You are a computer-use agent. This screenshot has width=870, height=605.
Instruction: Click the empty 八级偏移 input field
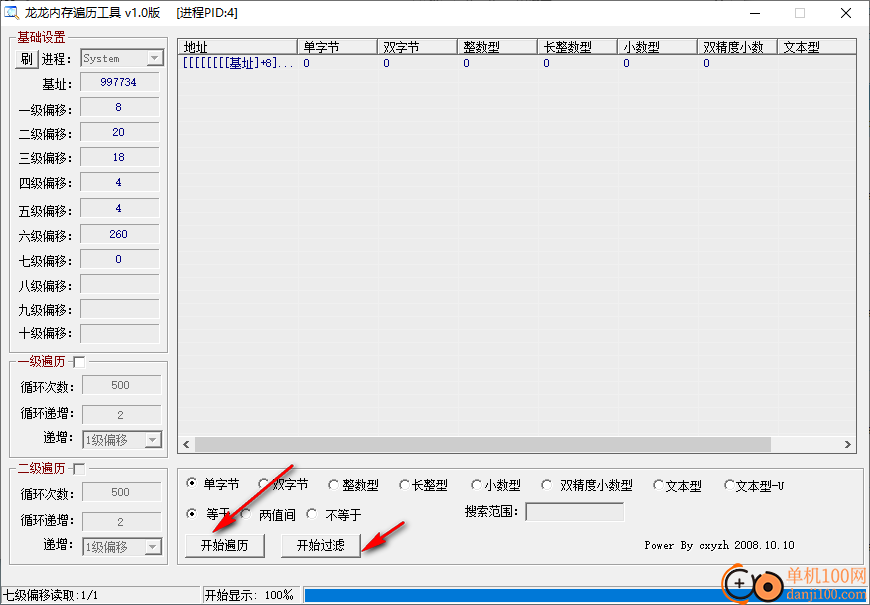point(119,284)
